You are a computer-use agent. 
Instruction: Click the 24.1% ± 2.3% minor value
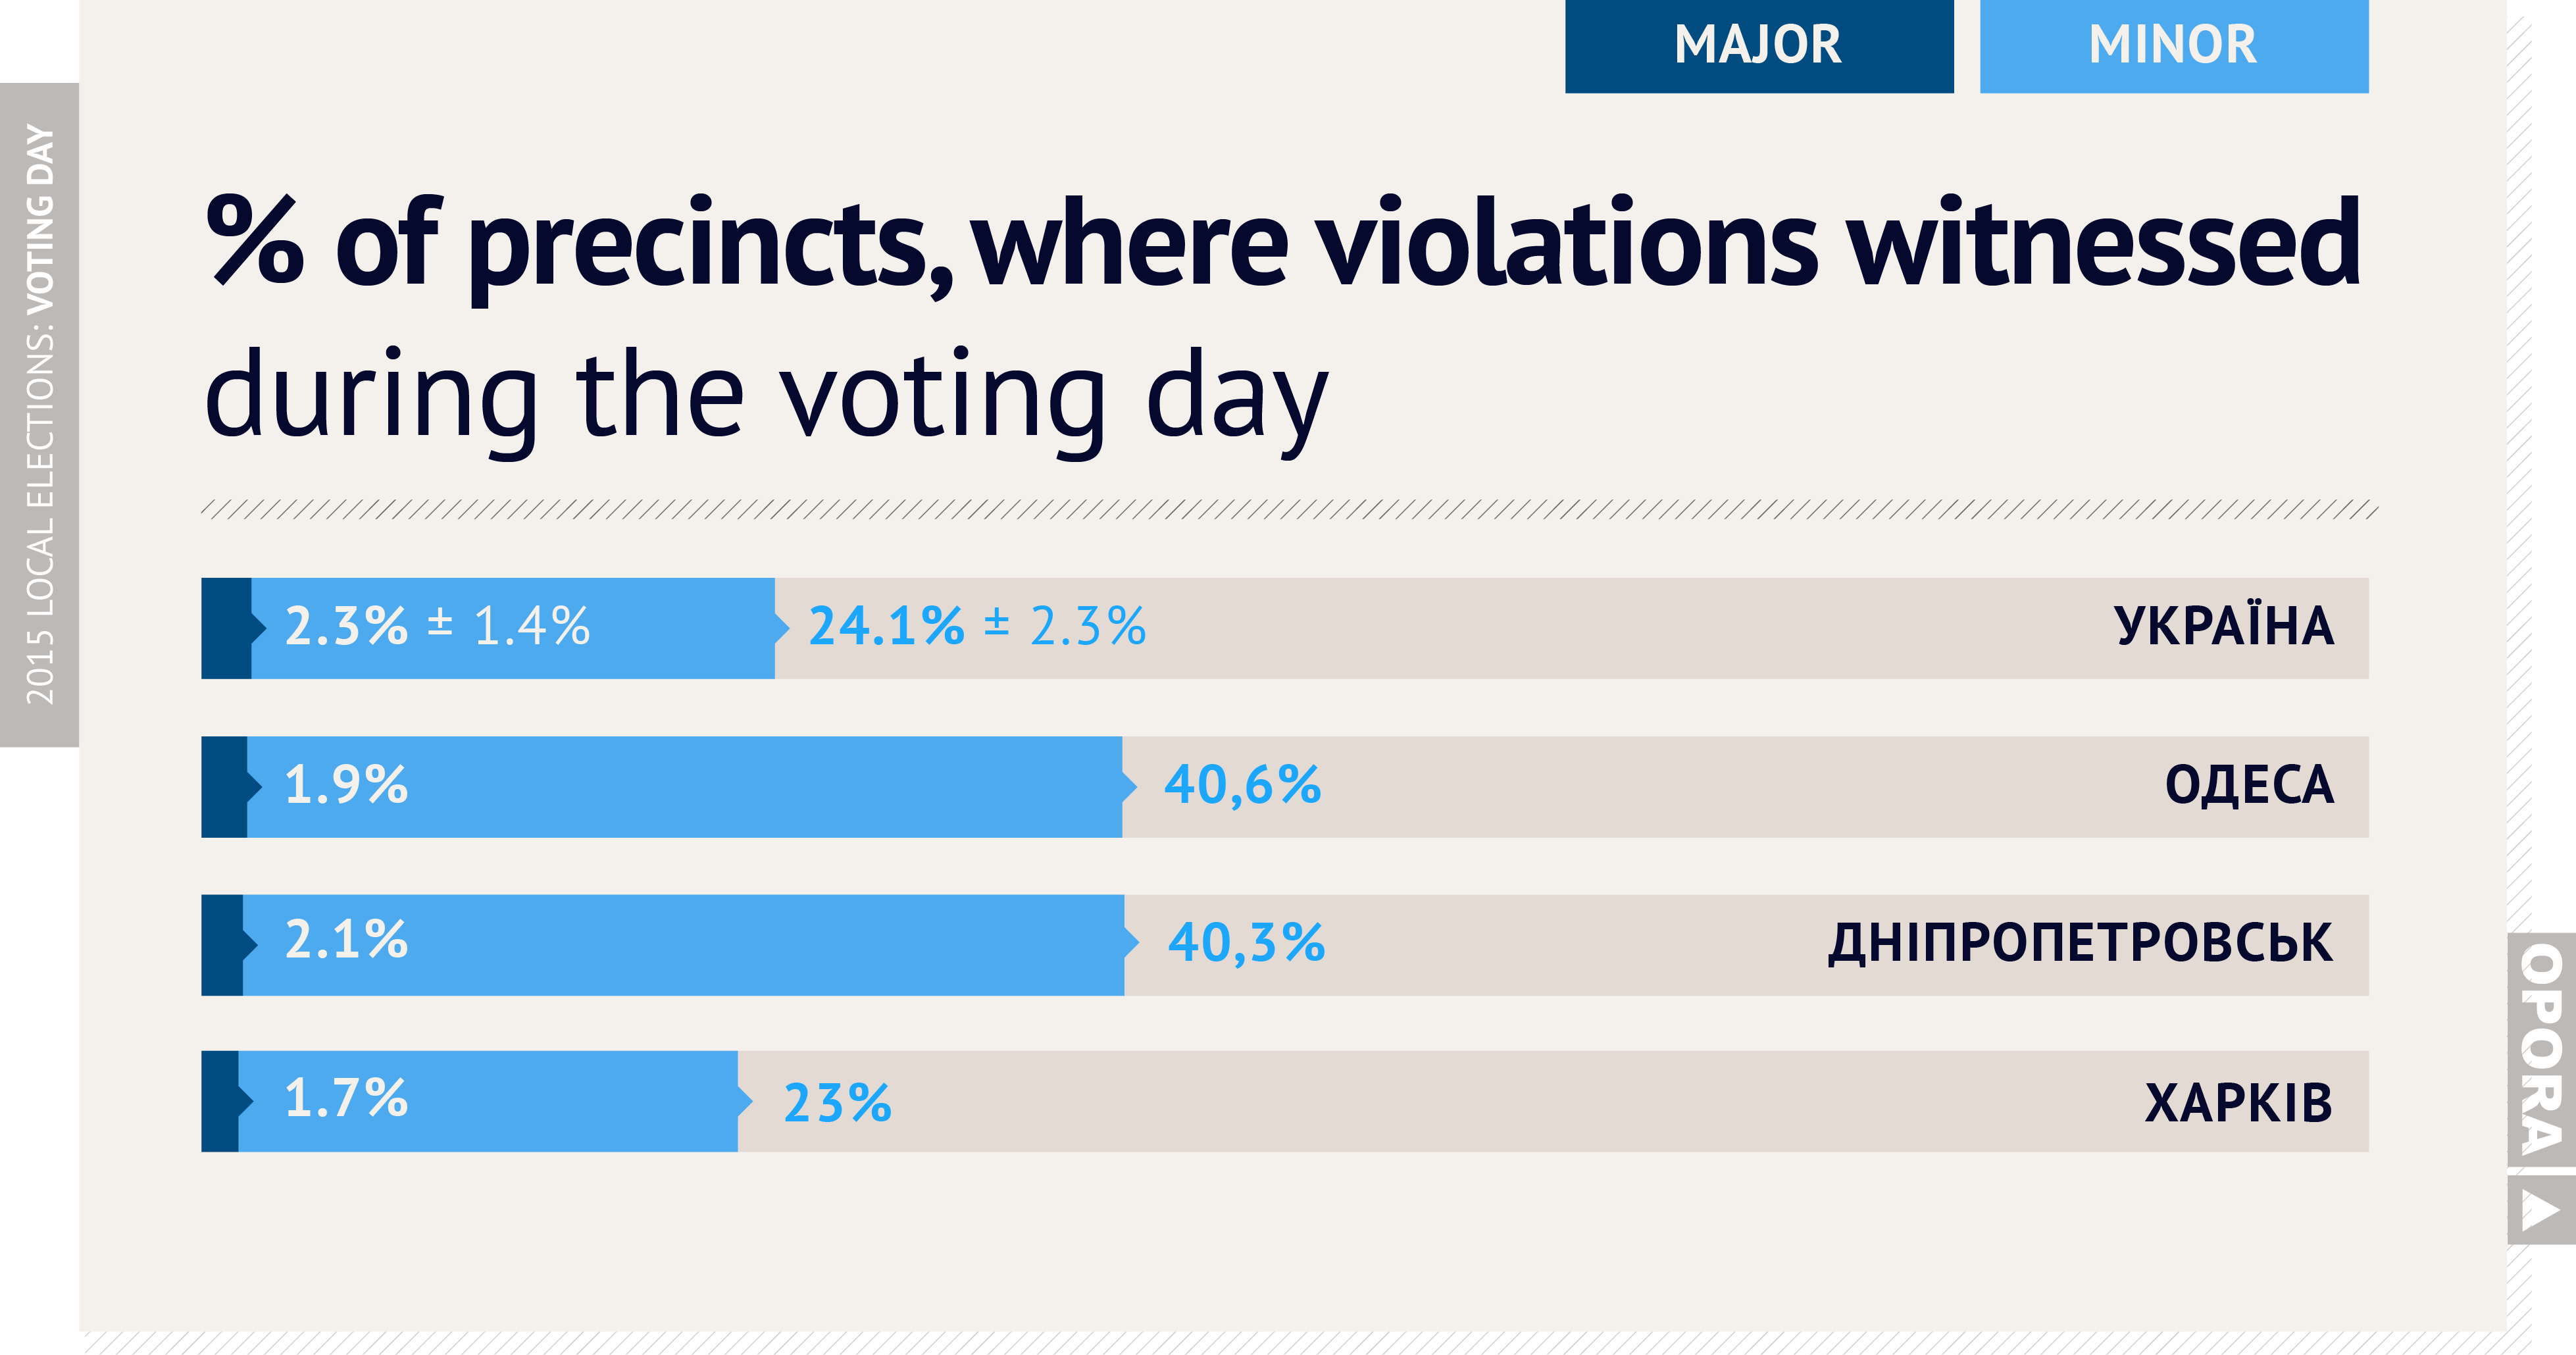pyautogui.click(x=977, y=627)
